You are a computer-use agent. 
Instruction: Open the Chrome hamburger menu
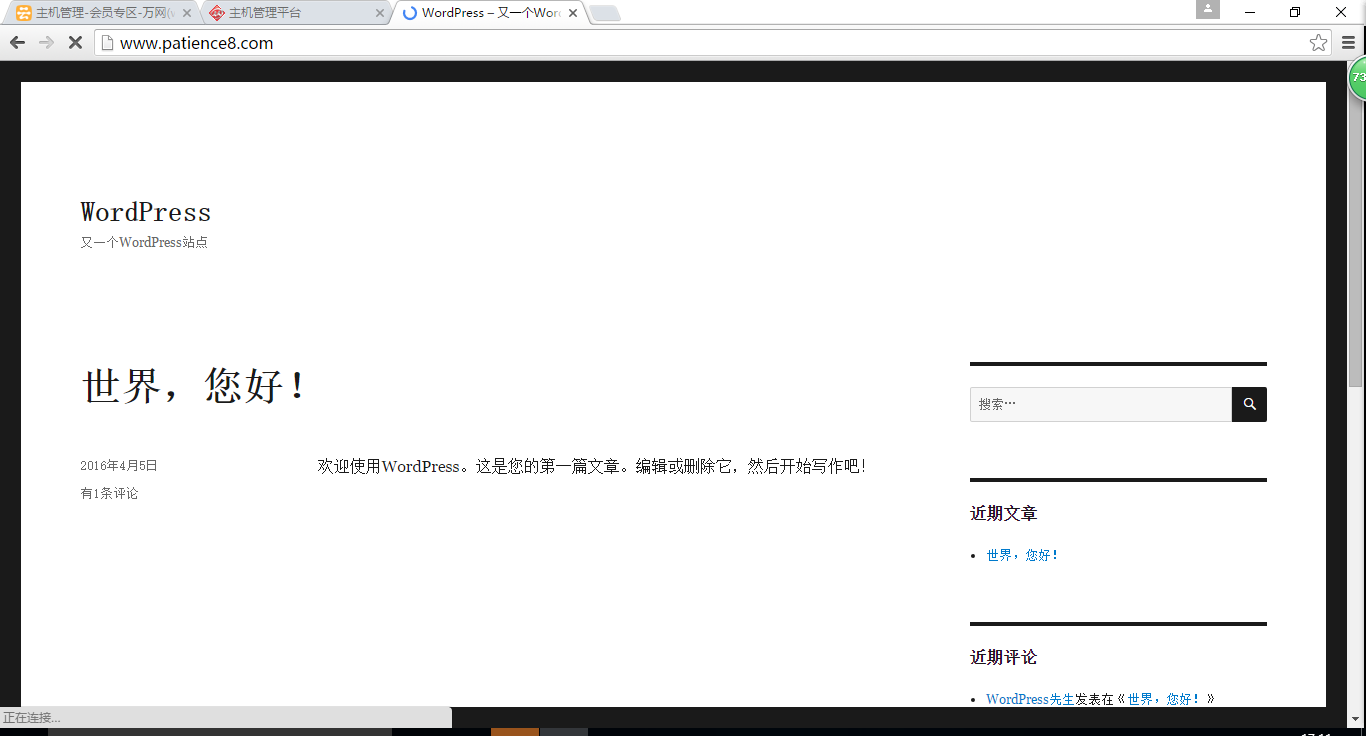1348,43
